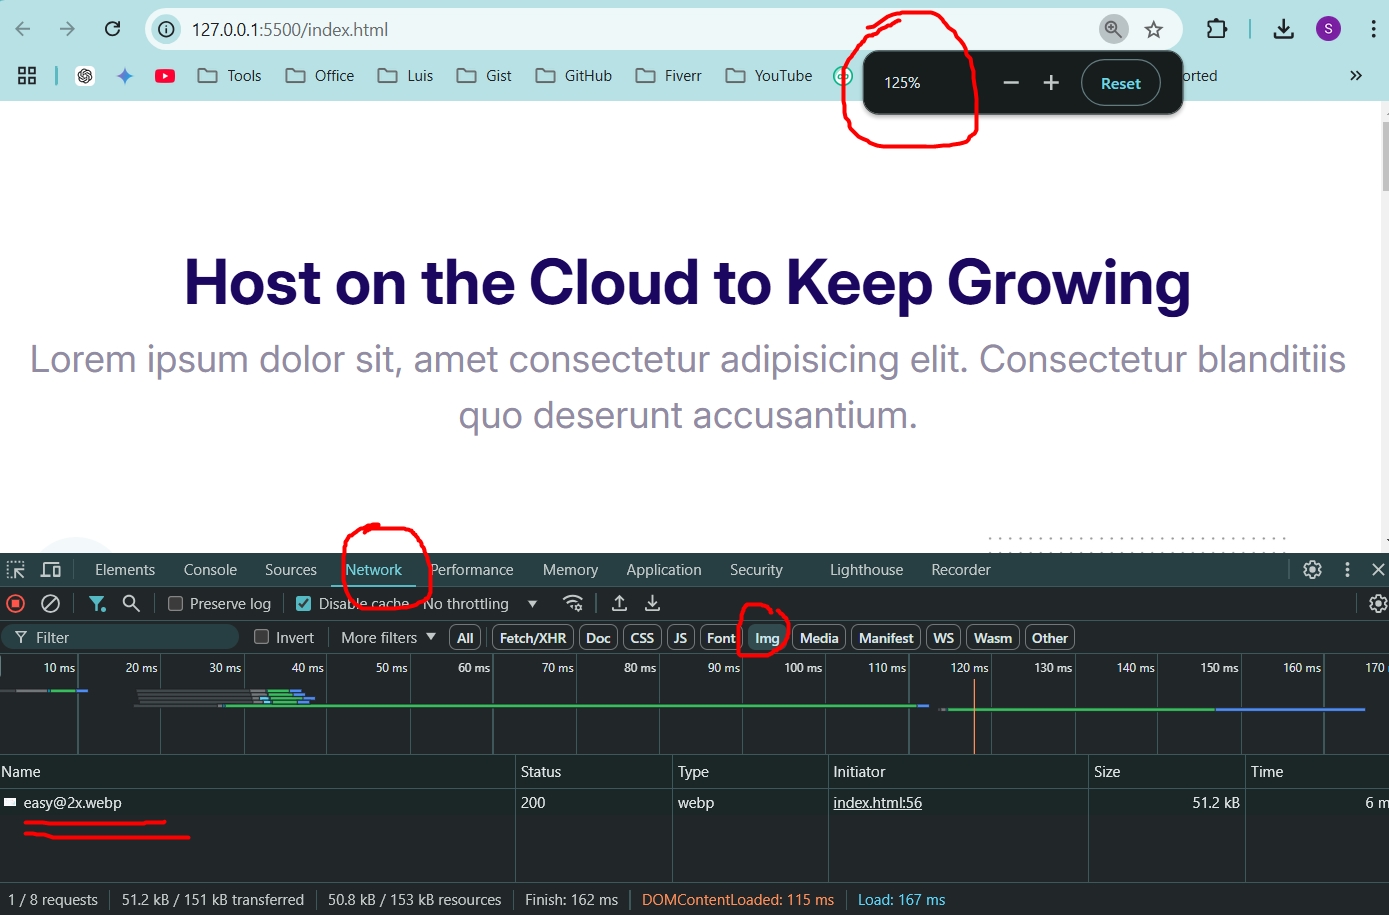Decrease zoom with the minus button

pyautogui.click(x=1011, y=83)
